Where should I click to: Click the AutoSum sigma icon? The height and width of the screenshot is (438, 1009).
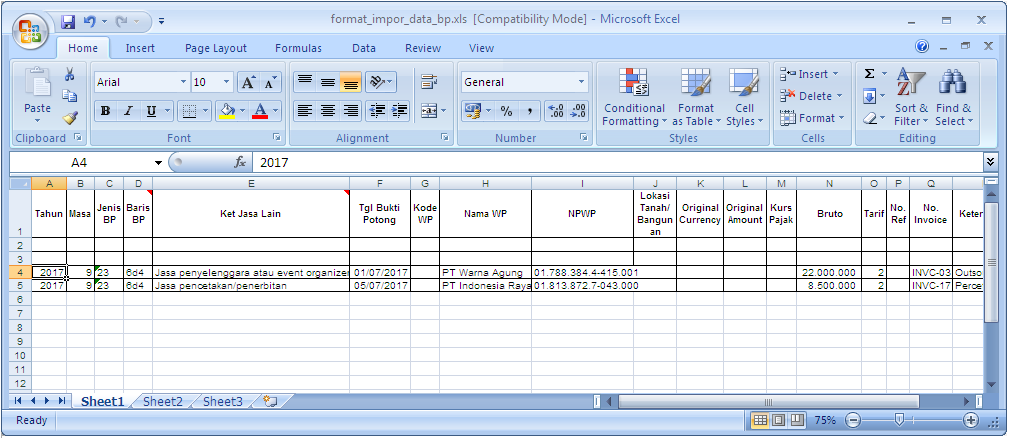(x=869, y=74)
